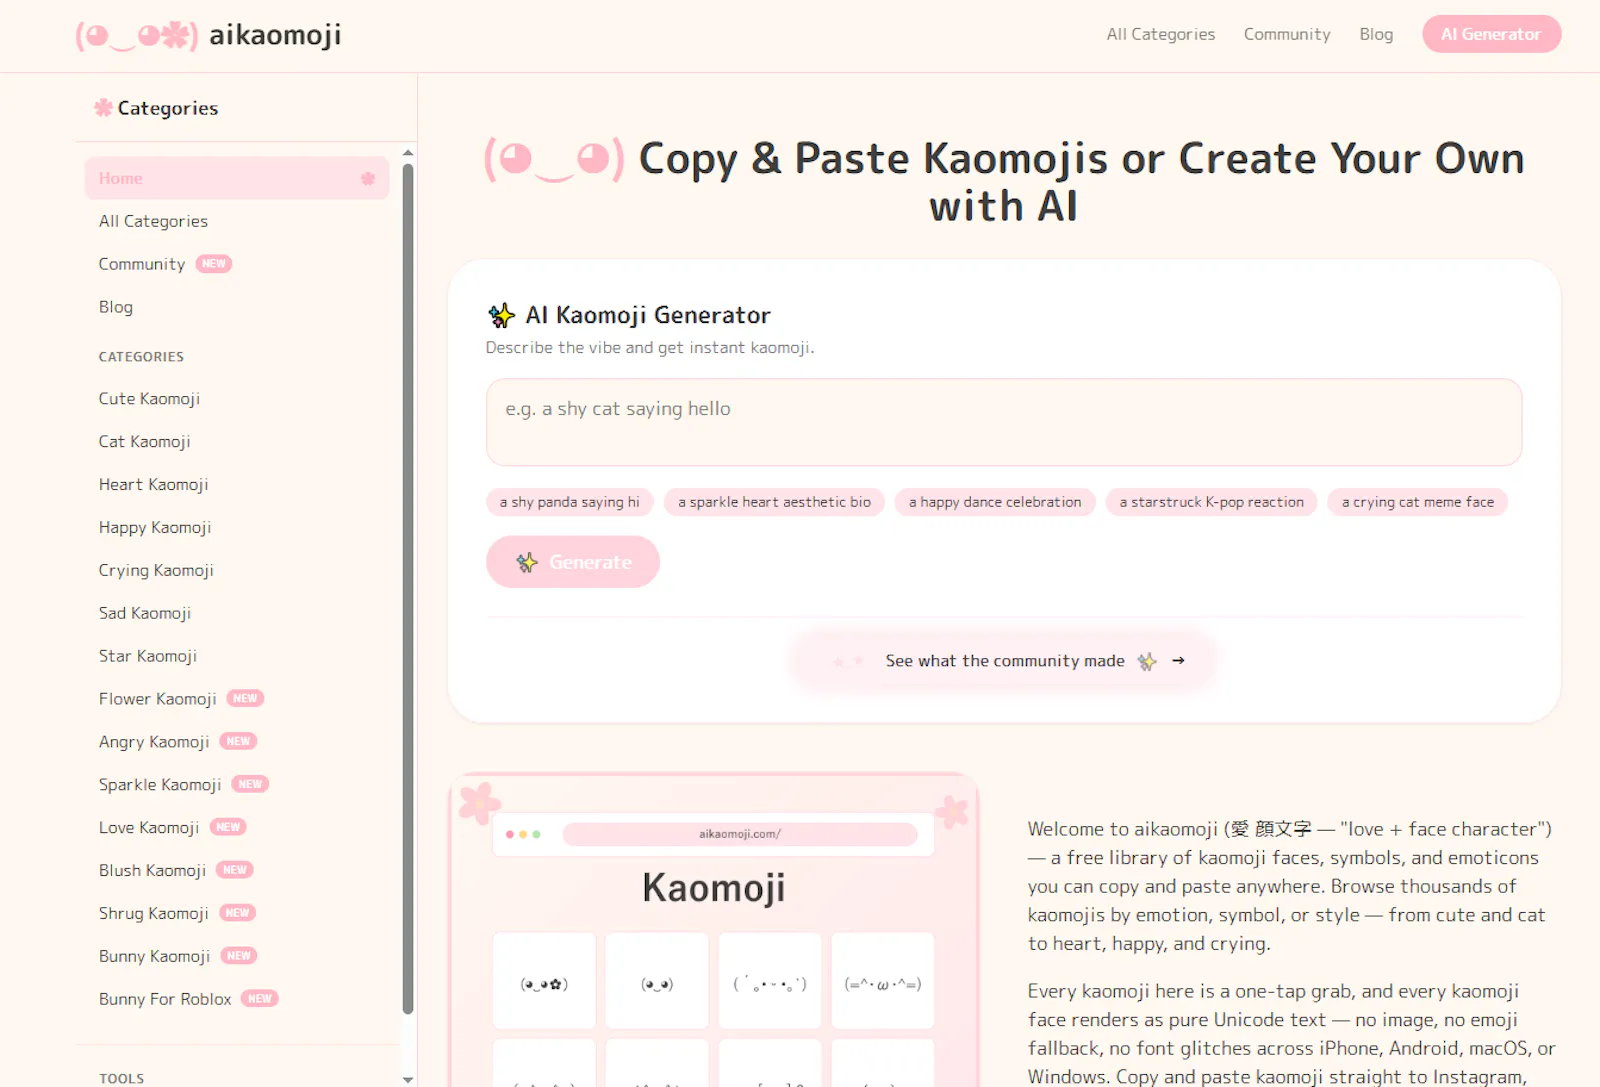Select 'a happy dance celebration' suggestion
The width and height of the screenshot is (1600, 1087).
click(995, 502)
